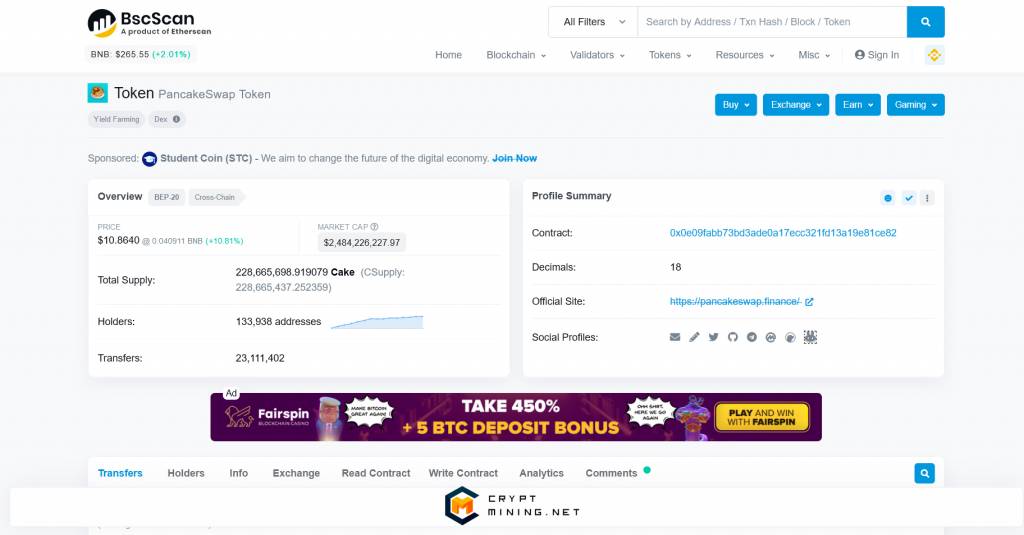Click the Market Cap help question icon
This screenshot has width=1024, height=535.
374,227
